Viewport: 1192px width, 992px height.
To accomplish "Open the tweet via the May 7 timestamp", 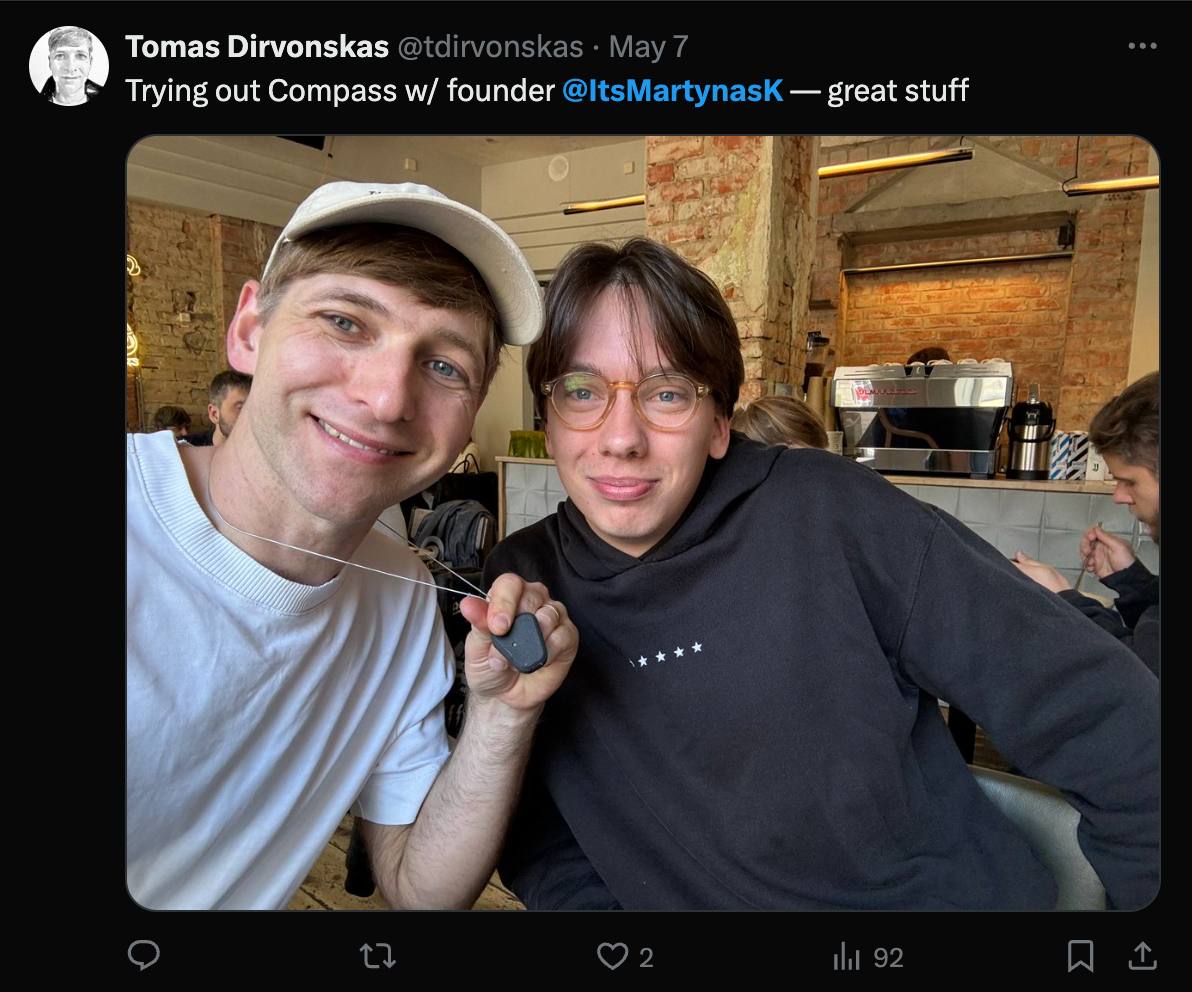I will [648, 46].
